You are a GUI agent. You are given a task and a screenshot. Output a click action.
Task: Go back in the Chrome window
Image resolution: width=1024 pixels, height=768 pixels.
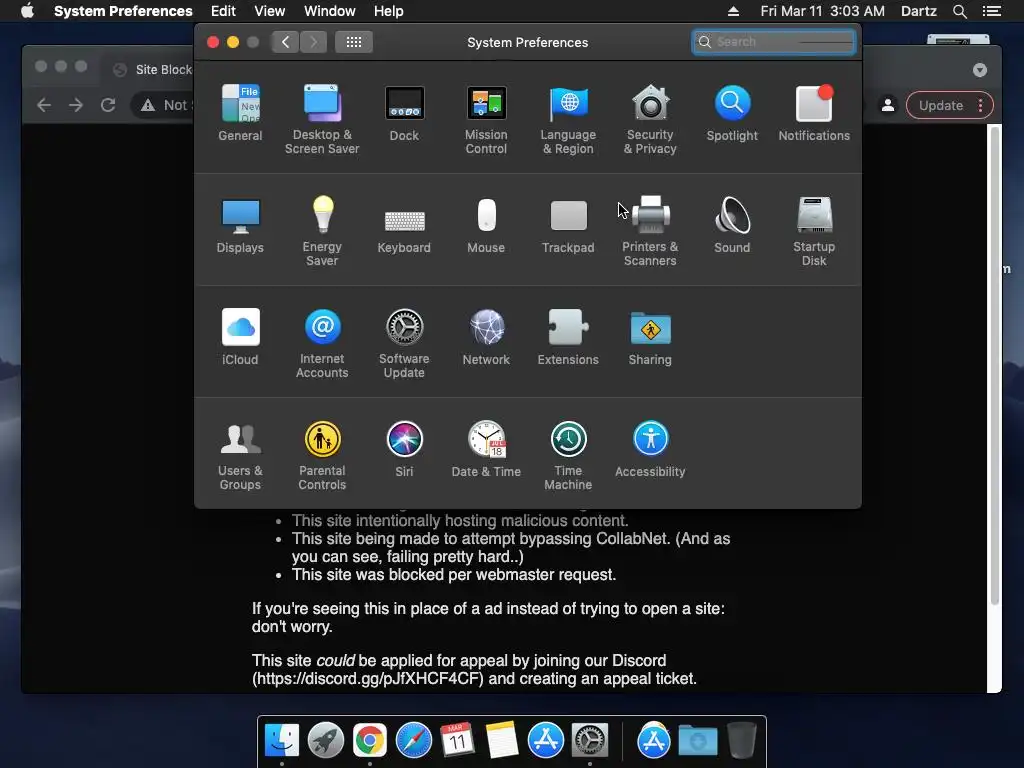pos(44,105)
